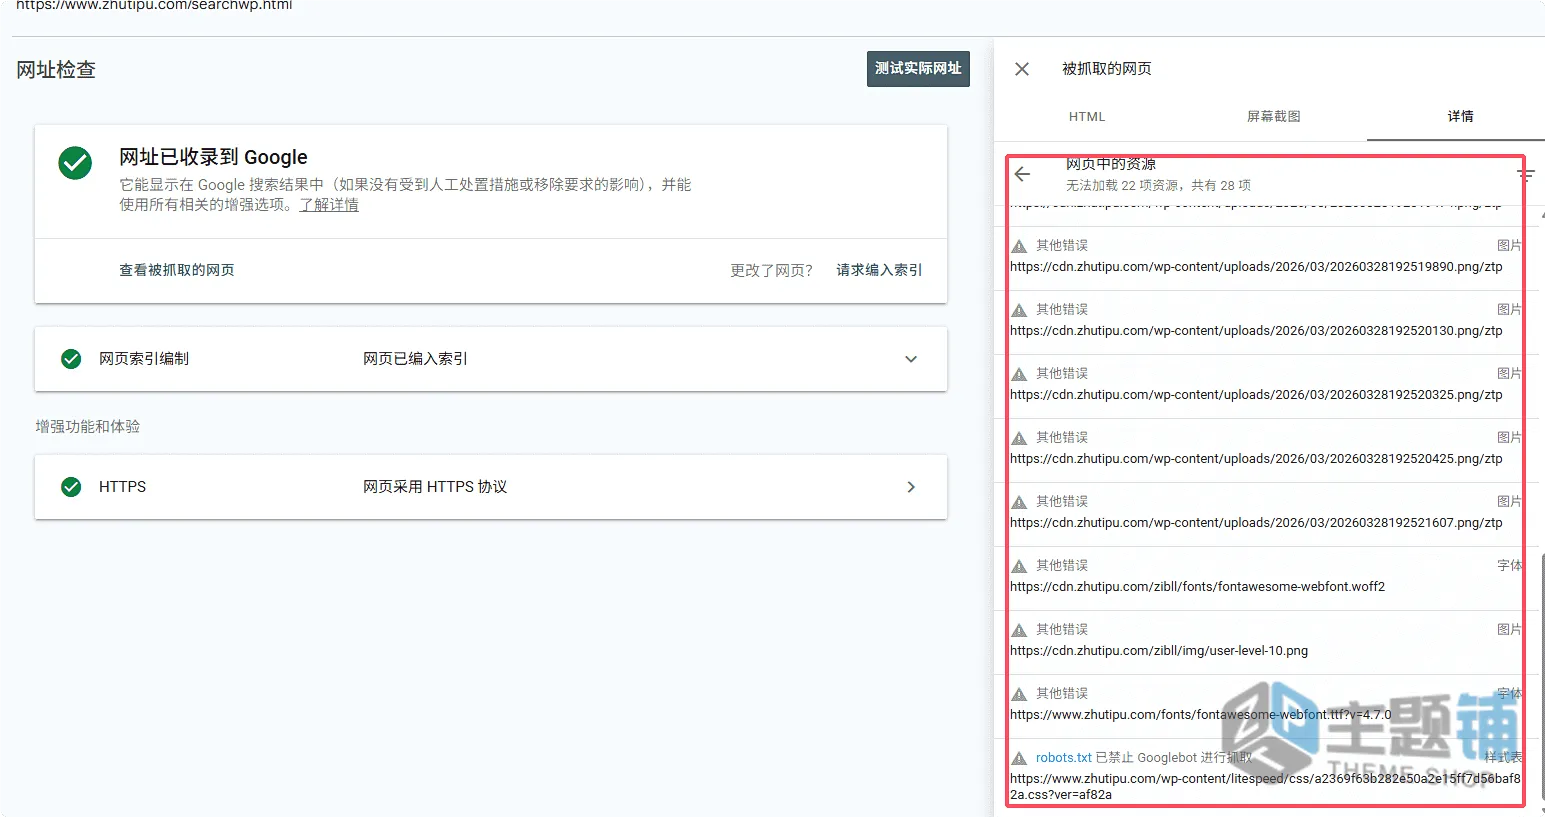Screen dimensions: 1545x817
Task: Open the robots.txt link
Action: pyautogui.click(x=1064, y=758)
